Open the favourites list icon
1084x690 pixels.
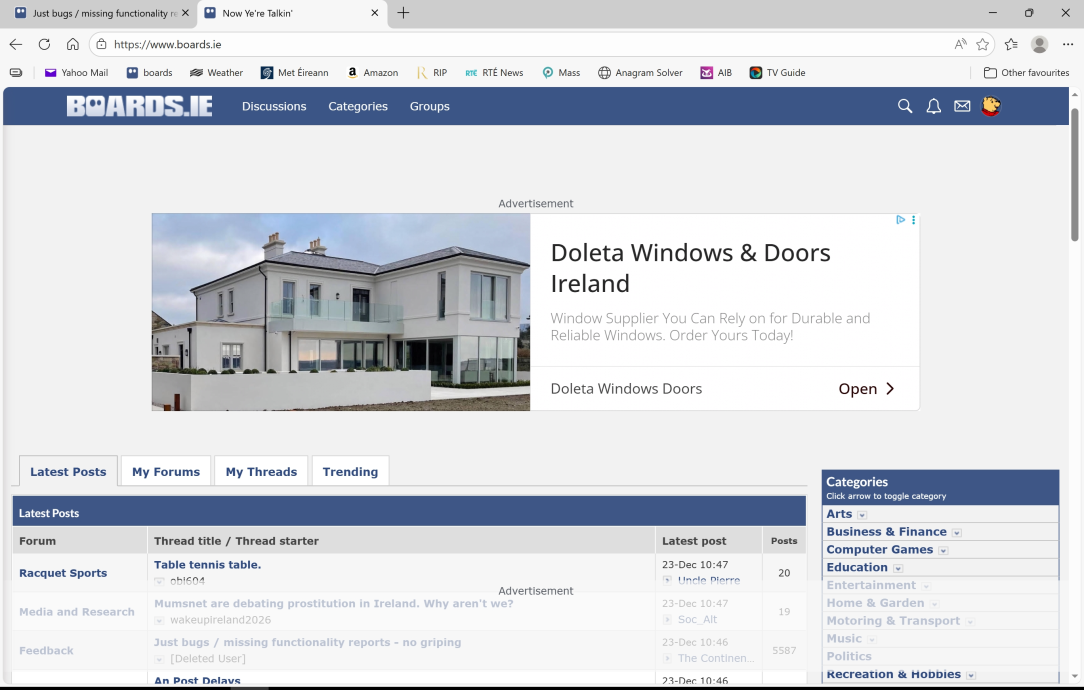(1011, 44)
